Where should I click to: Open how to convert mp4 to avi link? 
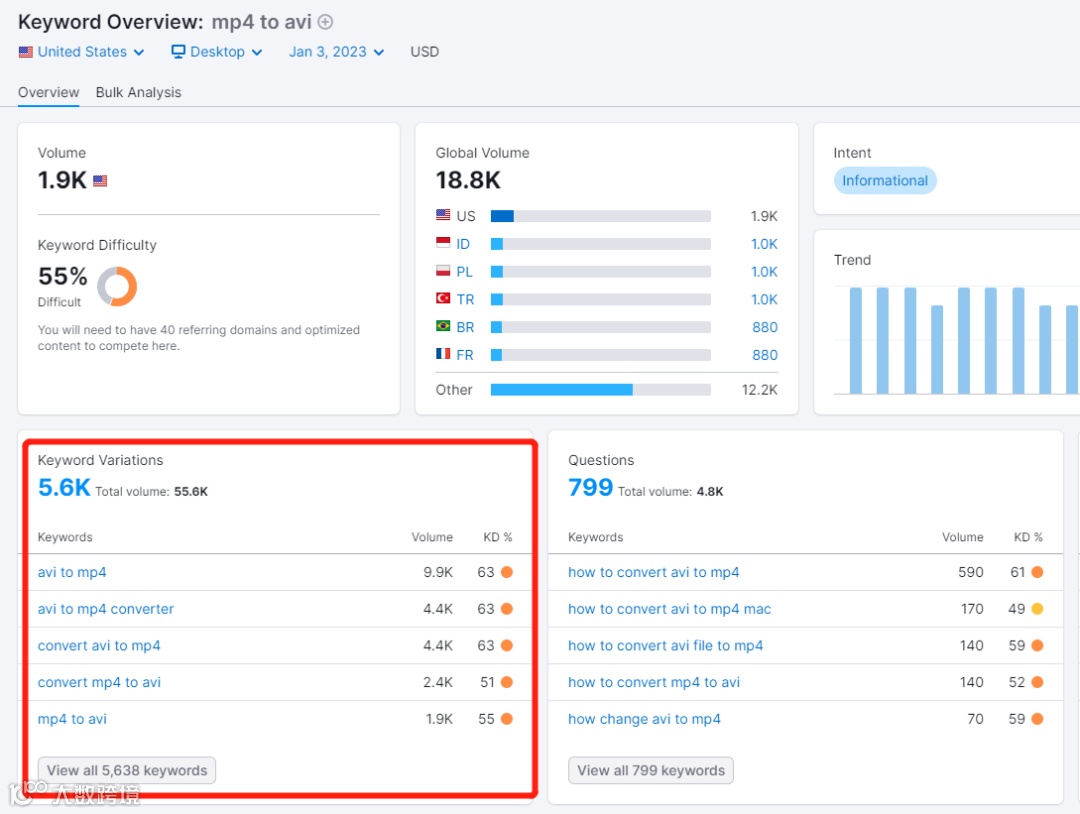click(654, 682)
